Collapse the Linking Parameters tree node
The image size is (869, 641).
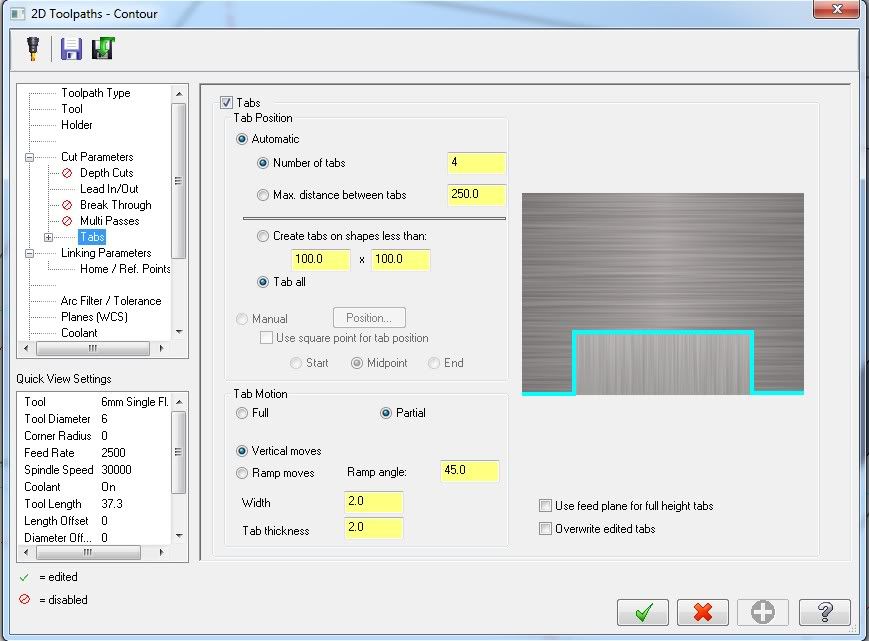(x=29, y=253)
